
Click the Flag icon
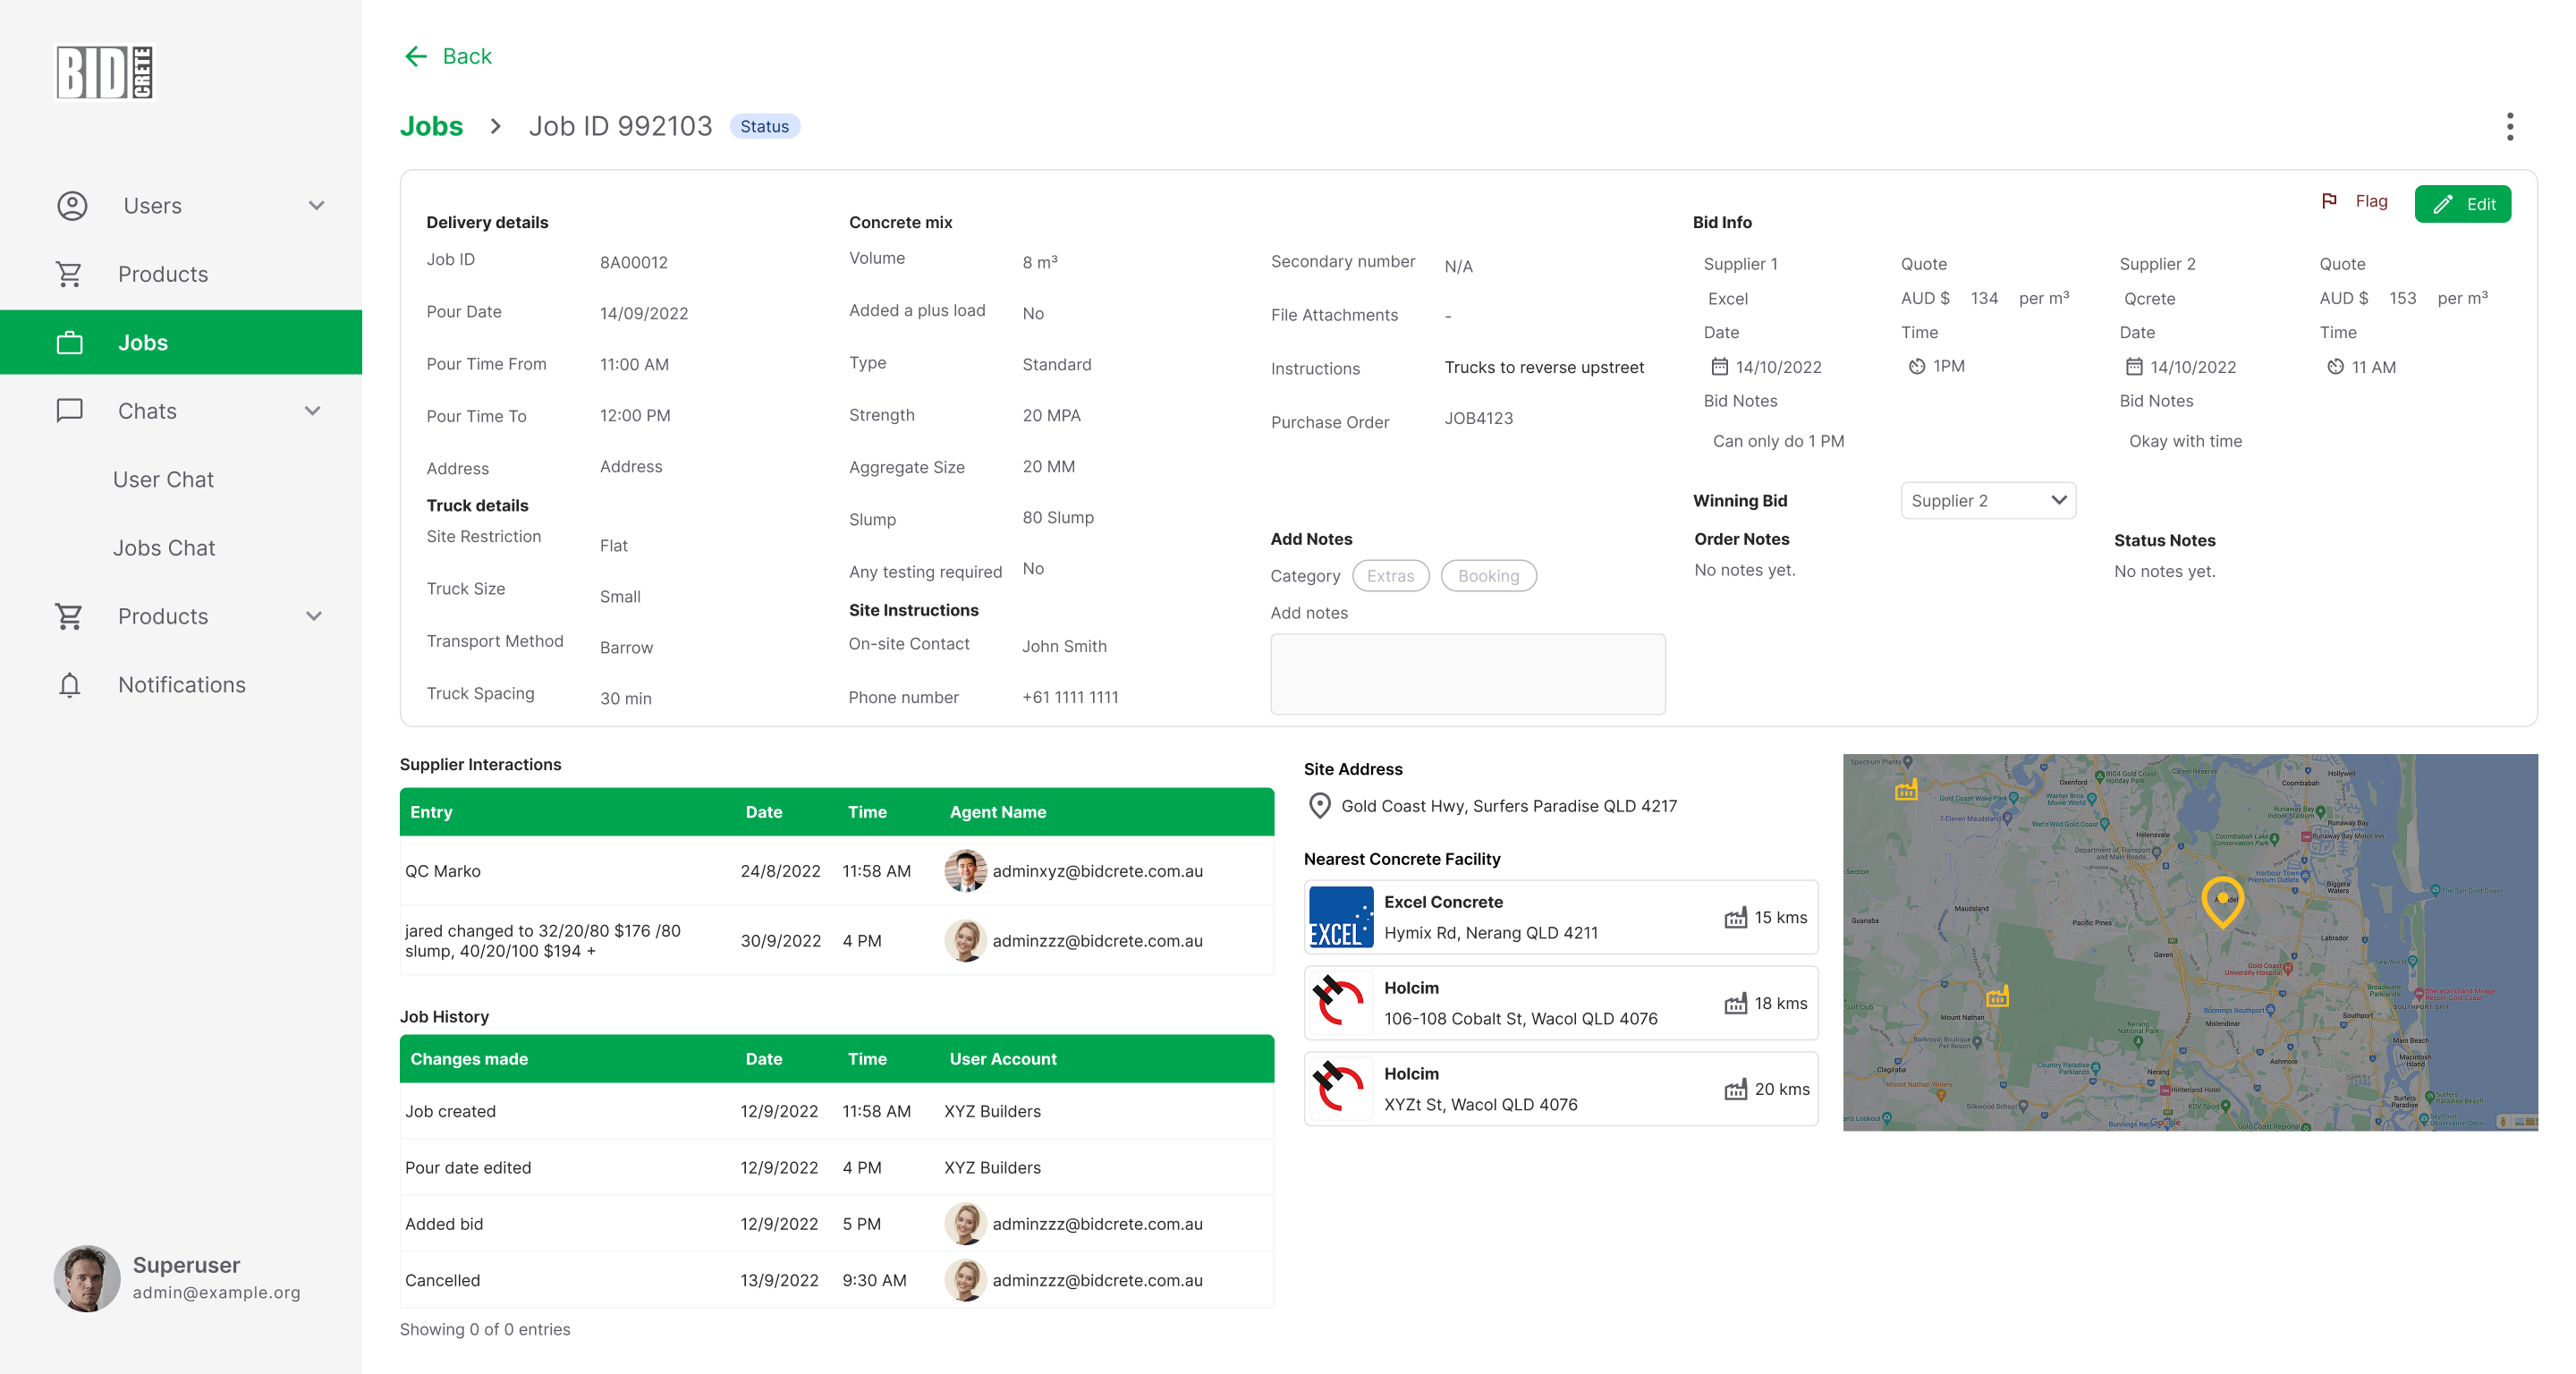(2329, 201)
